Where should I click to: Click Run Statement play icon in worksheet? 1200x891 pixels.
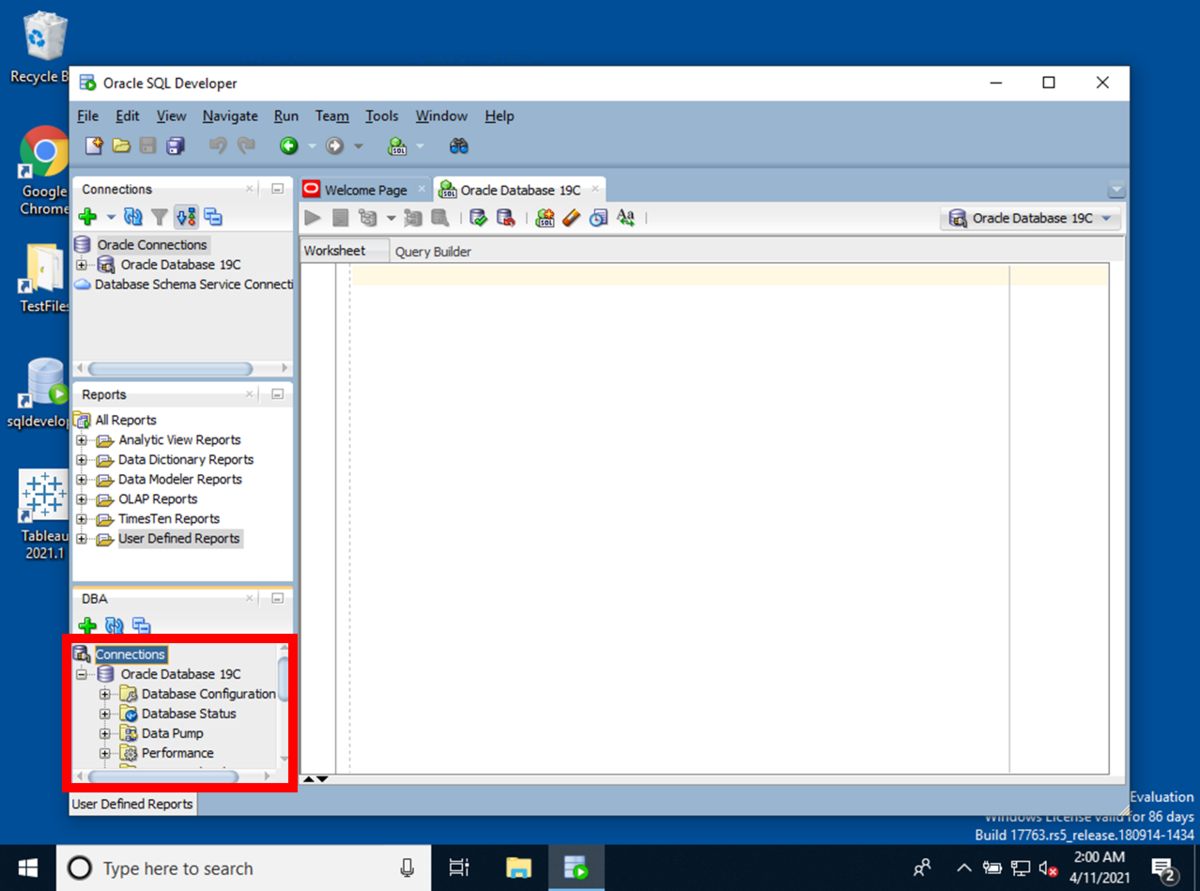click(313, 217)
